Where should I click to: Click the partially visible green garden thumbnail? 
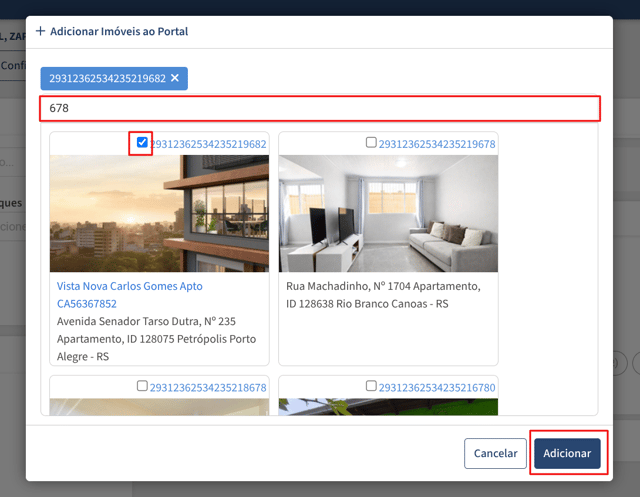(x=388, y=407)
